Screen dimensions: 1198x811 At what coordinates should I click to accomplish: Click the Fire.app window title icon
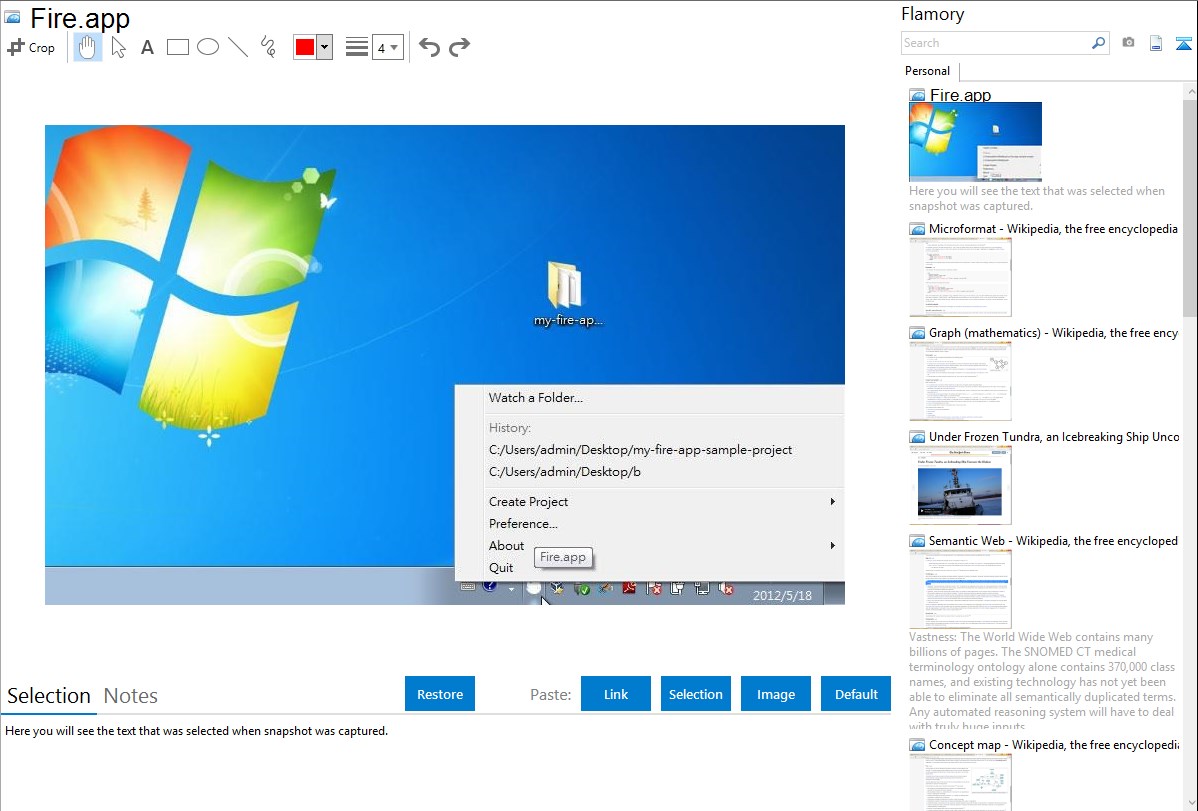pyautogui.click(x=12, y=17)
